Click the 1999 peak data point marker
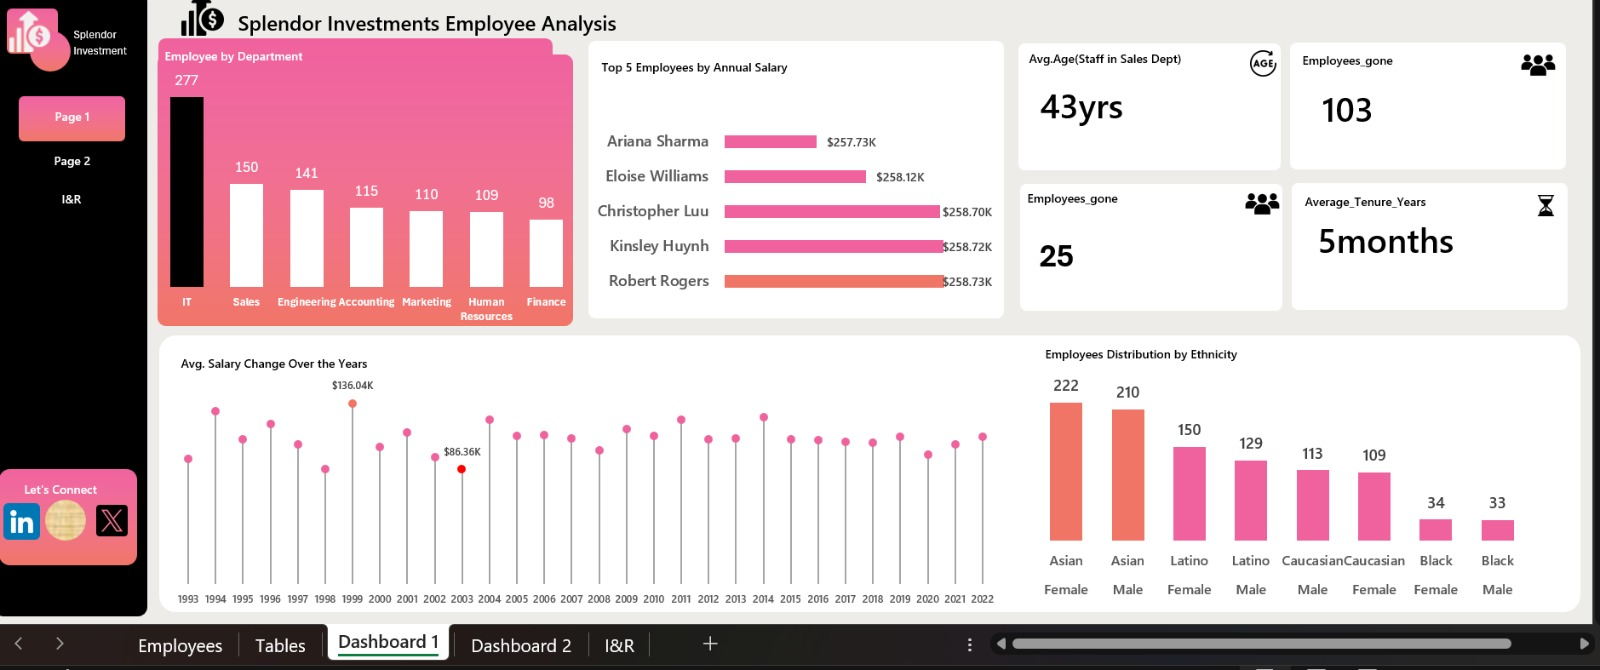 click(352, 404)
